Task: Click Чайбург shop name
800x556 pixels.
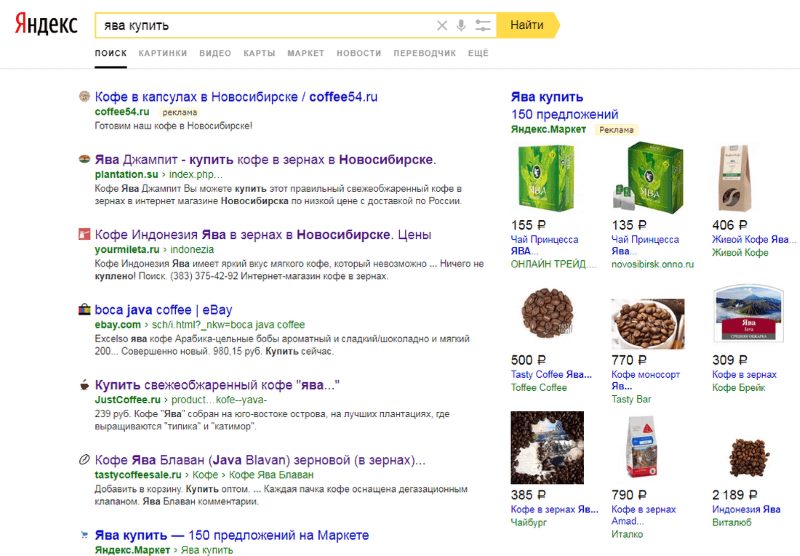Action: pos(529,522)
